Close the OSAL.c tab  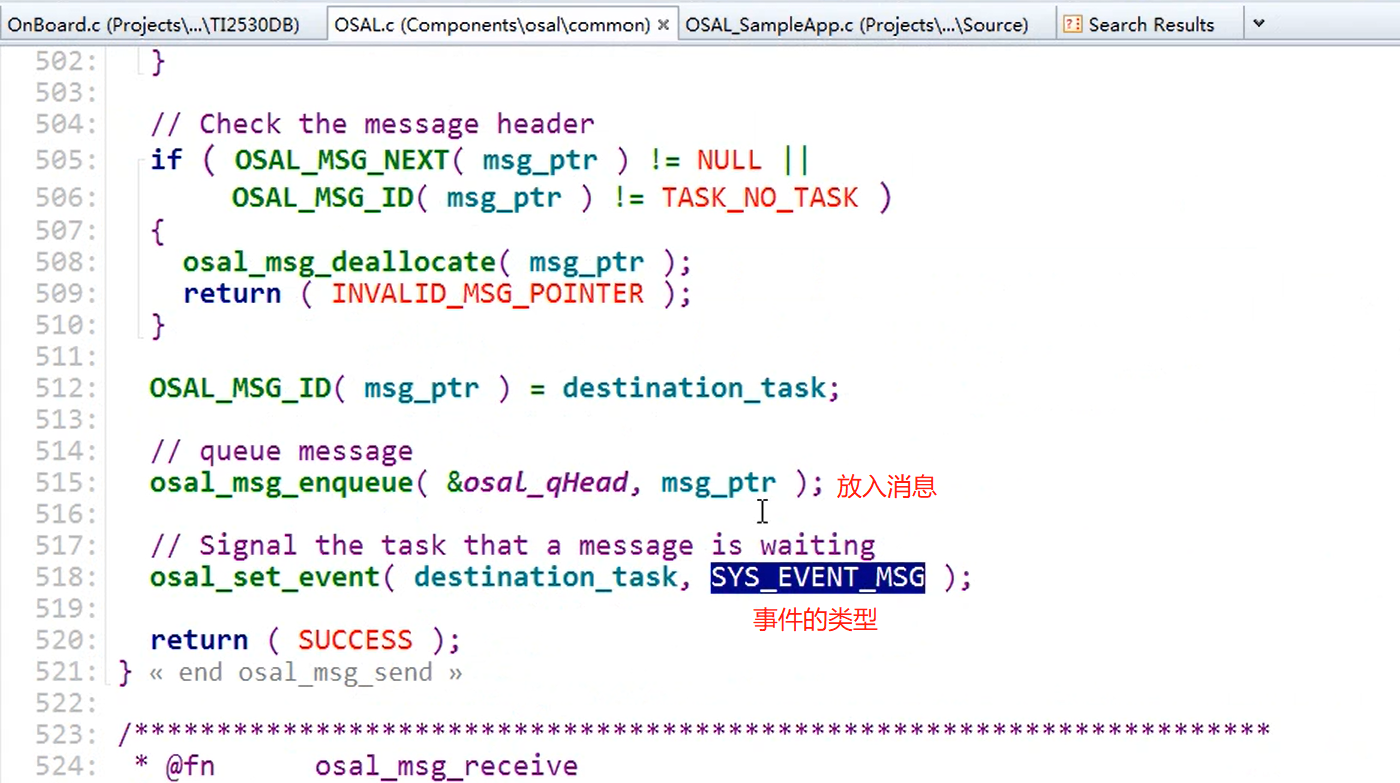[663, 25]
